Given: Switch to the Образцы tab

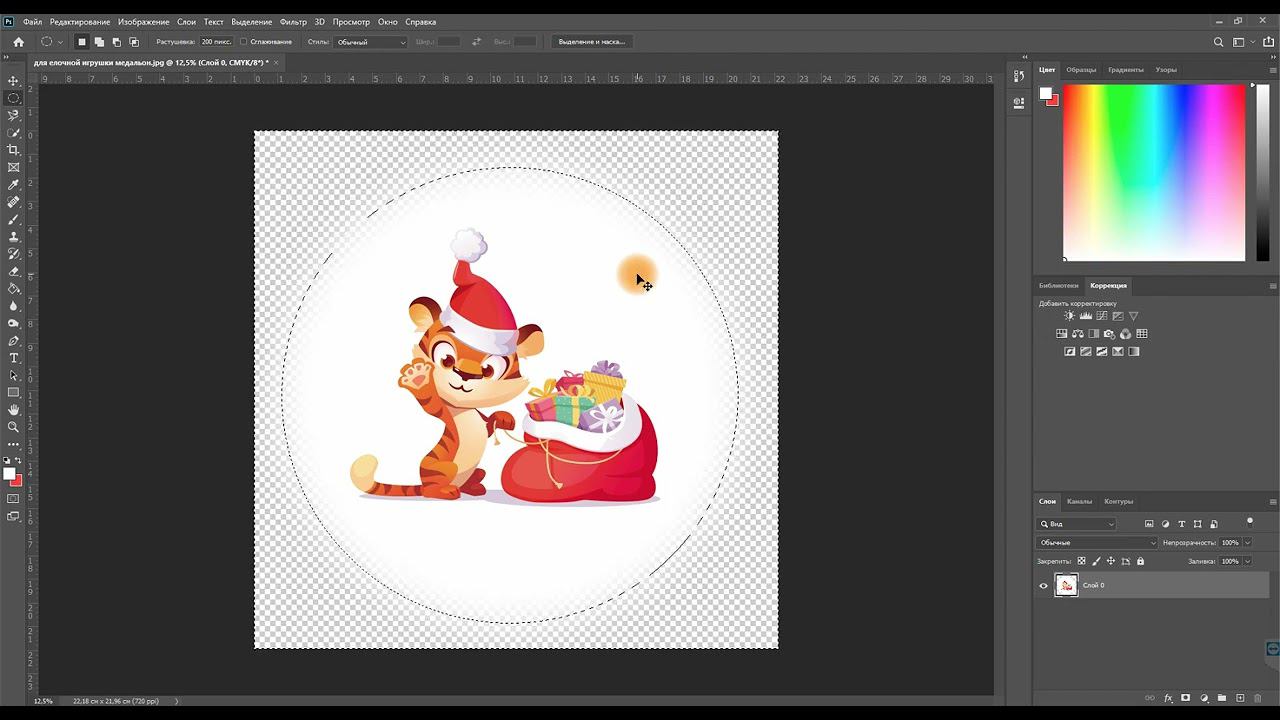Looking at the screenshot, I should (1081, 70).
